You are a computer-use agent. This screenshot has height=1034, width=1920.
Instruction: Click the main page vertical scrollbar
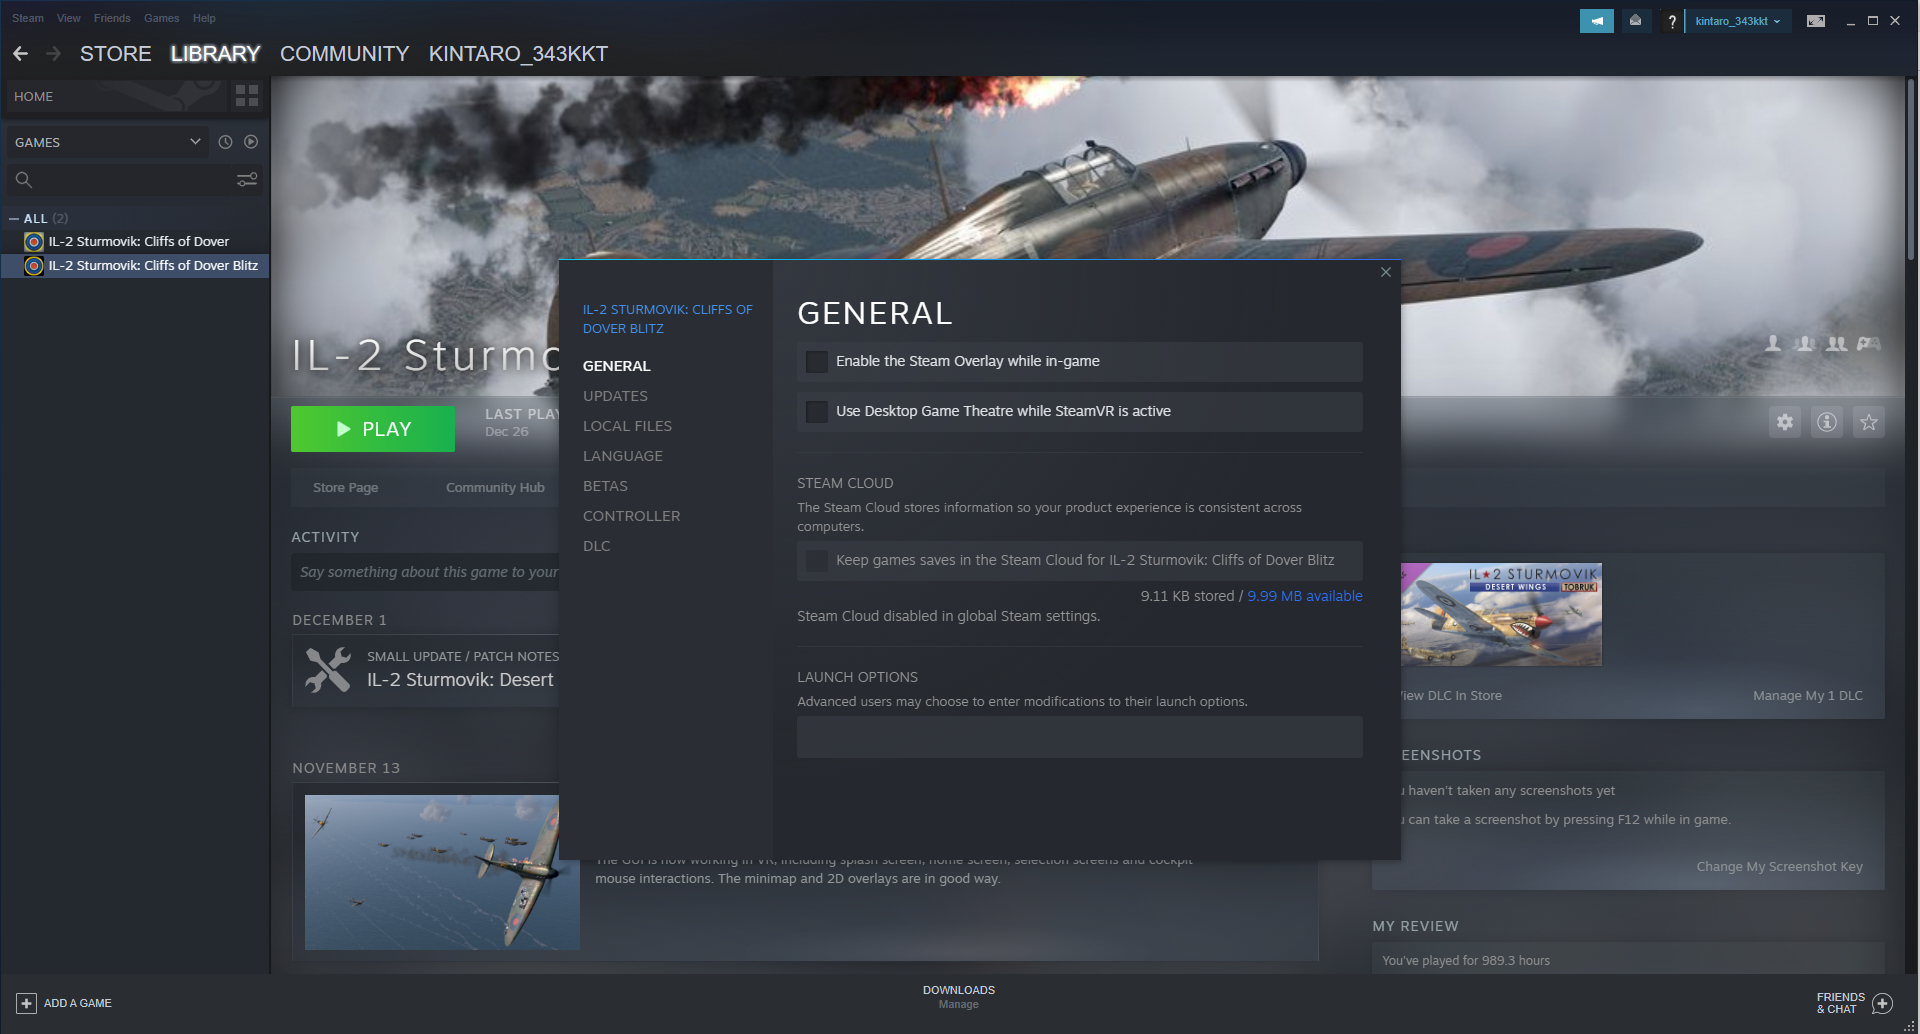pyautogui.click(x=1910, y=170)
